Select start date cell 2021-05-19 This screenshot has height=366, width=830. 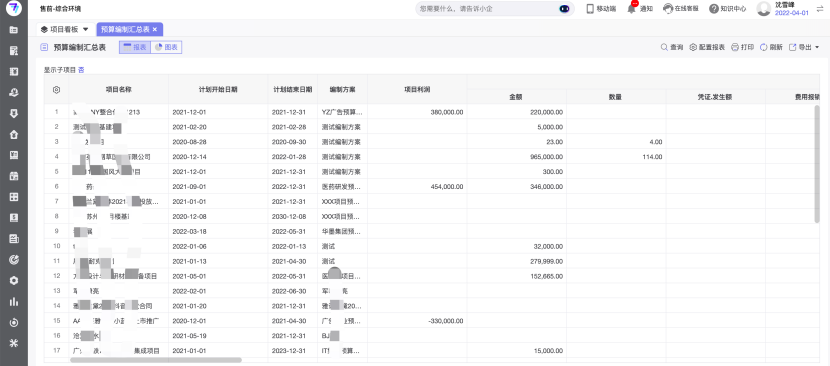[218, 336]
